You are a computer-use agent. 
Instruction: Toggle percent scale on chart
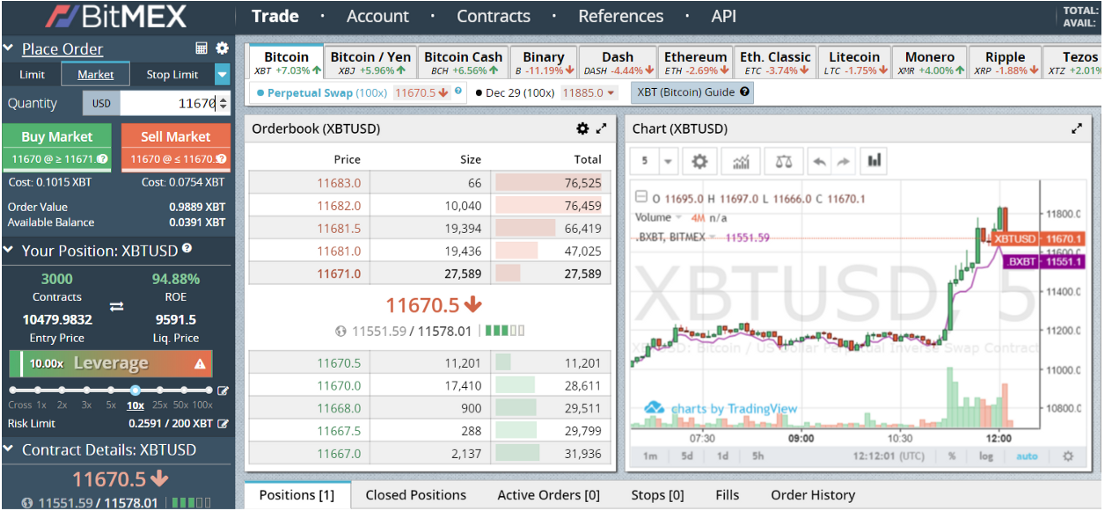pyautogui.click(x=951, y=456)
